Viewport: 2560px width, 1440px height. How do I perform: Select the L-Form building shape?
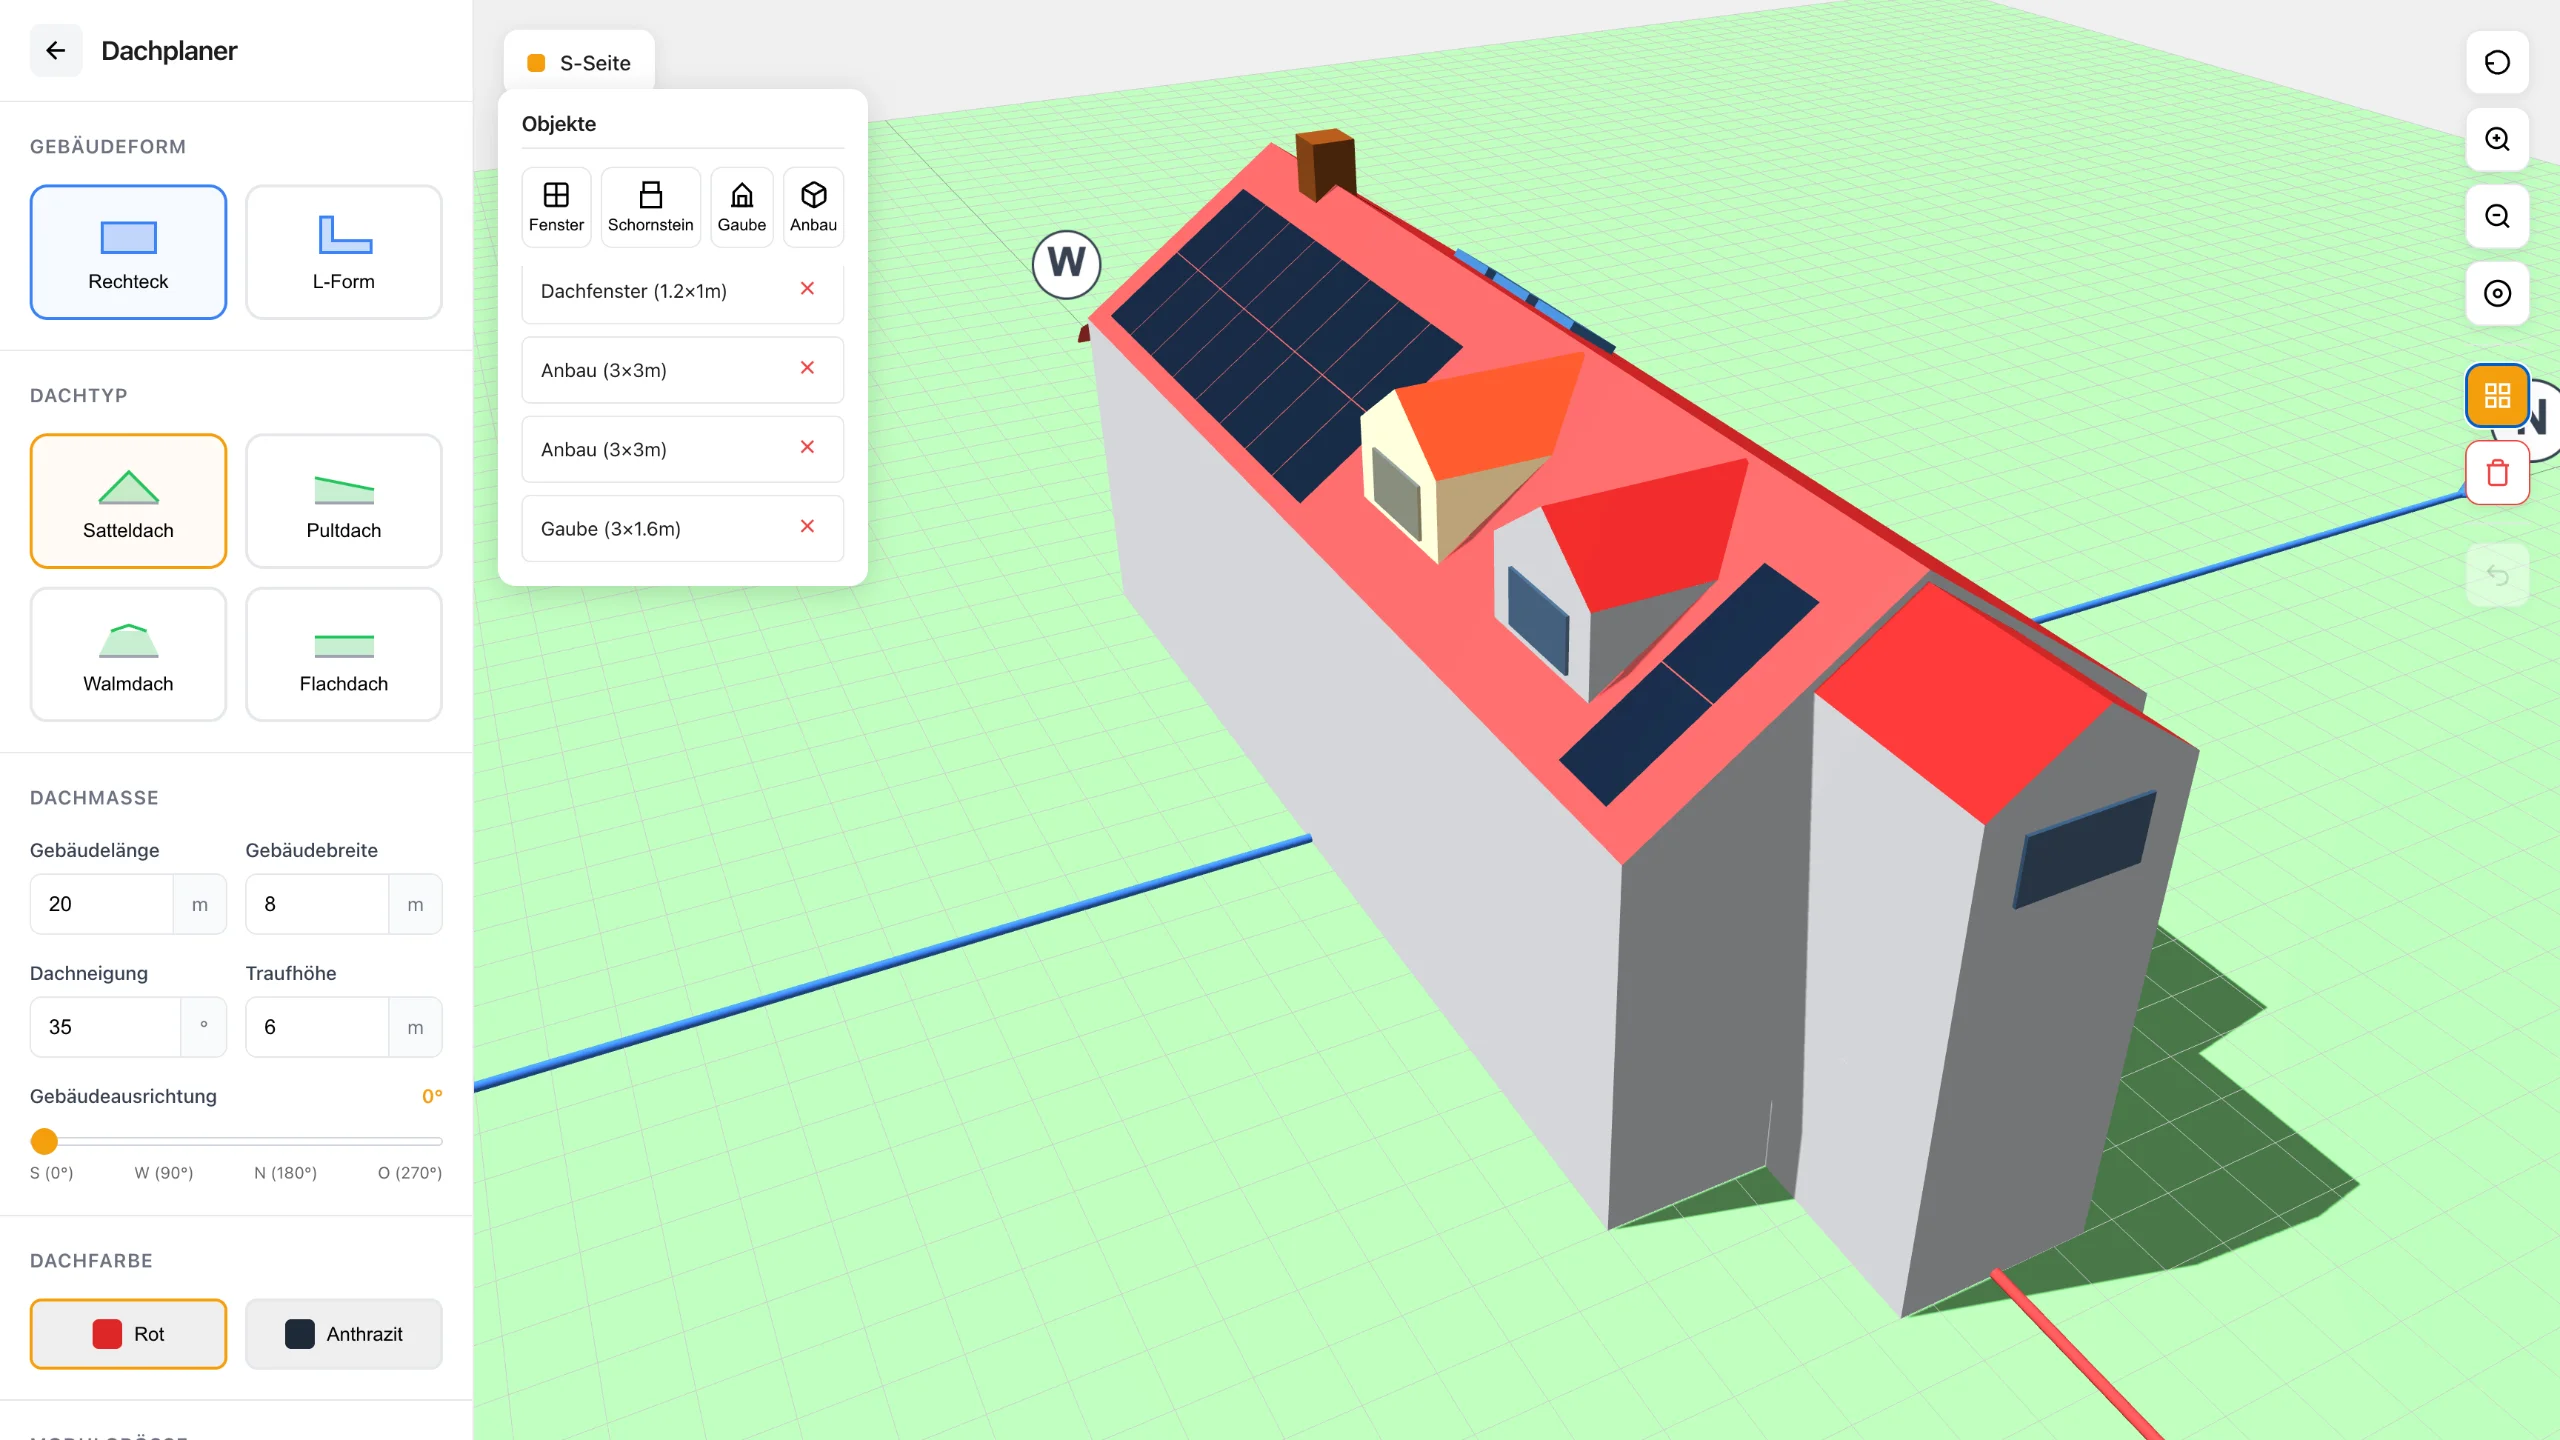[x=344, y=252]
